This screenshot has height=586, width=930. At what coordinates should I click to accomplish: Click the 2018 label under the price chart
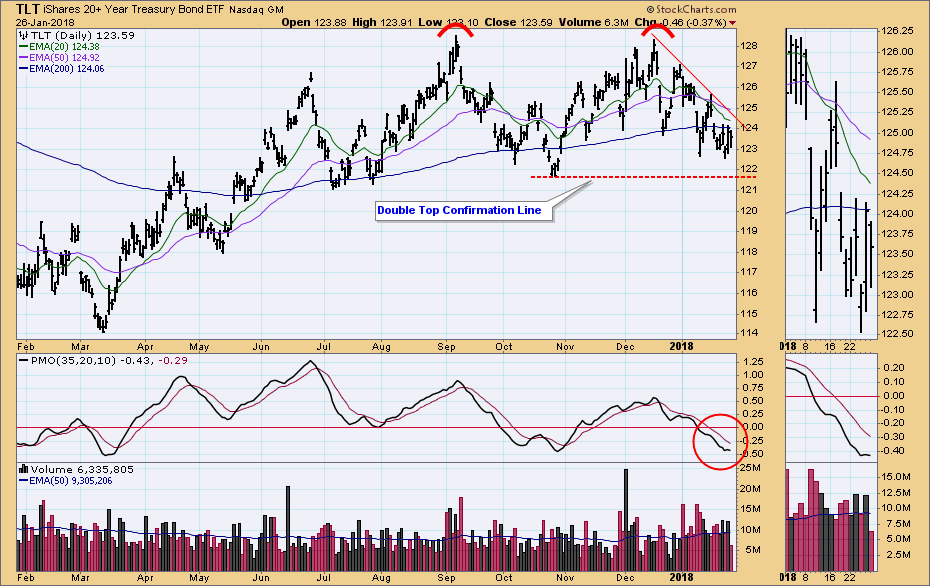click(x=681, y=346)
